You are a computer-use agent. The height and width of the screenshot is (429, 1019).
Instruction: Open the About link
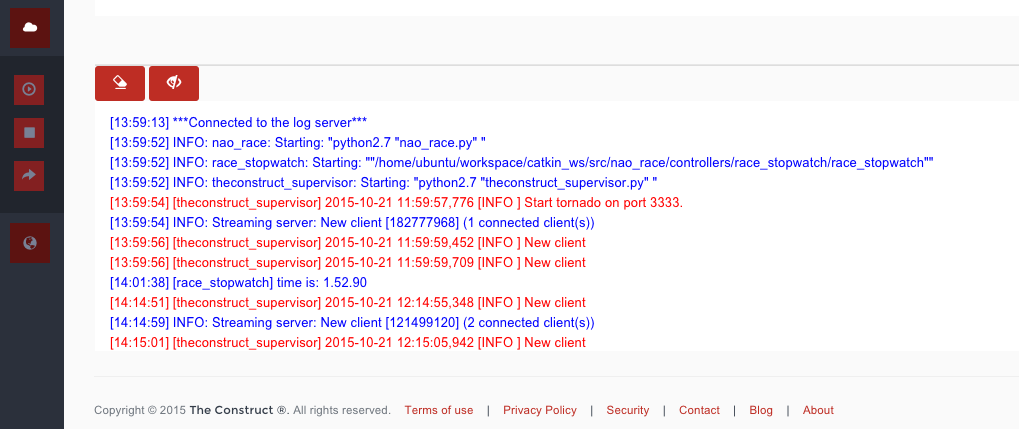(818, 410)
